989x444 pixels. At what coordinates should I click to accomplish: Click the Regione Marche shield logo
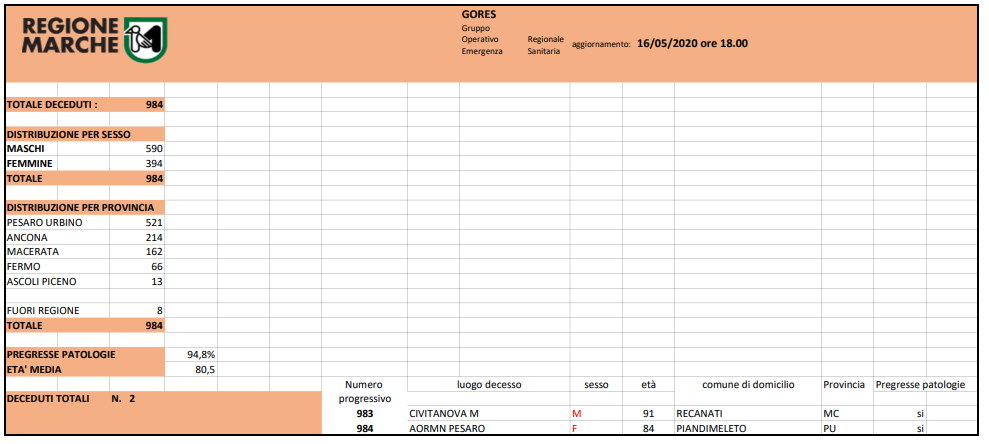[145, 40]
